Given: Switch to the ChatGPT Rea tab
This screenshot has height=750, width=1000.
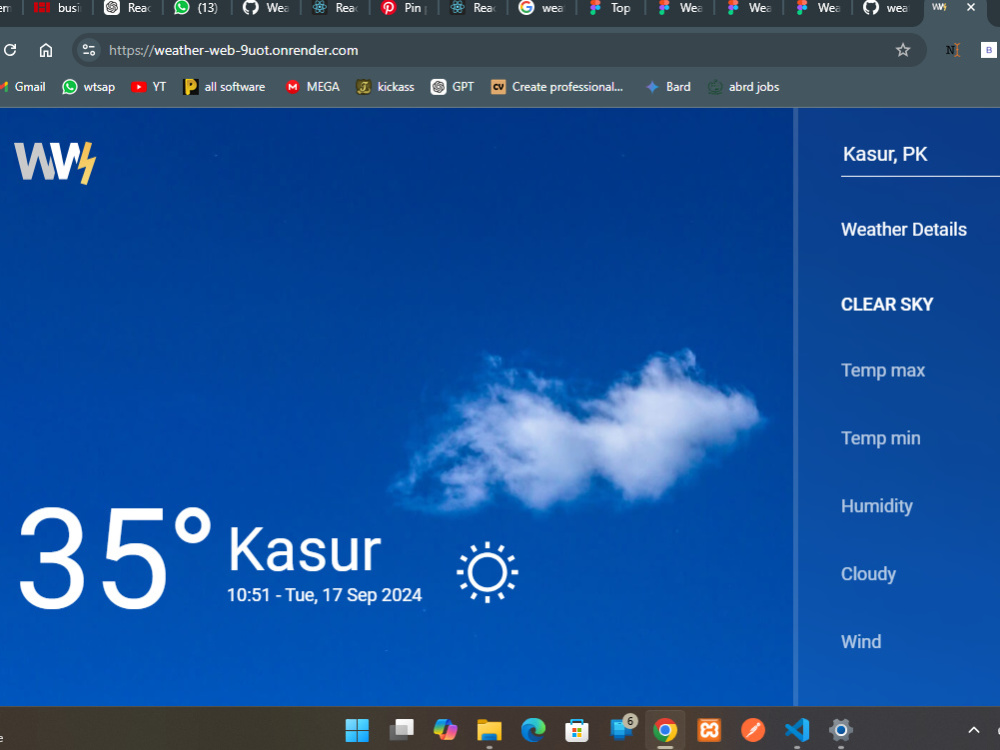Looking at the screenshot, I should click(x=128, y=8).
